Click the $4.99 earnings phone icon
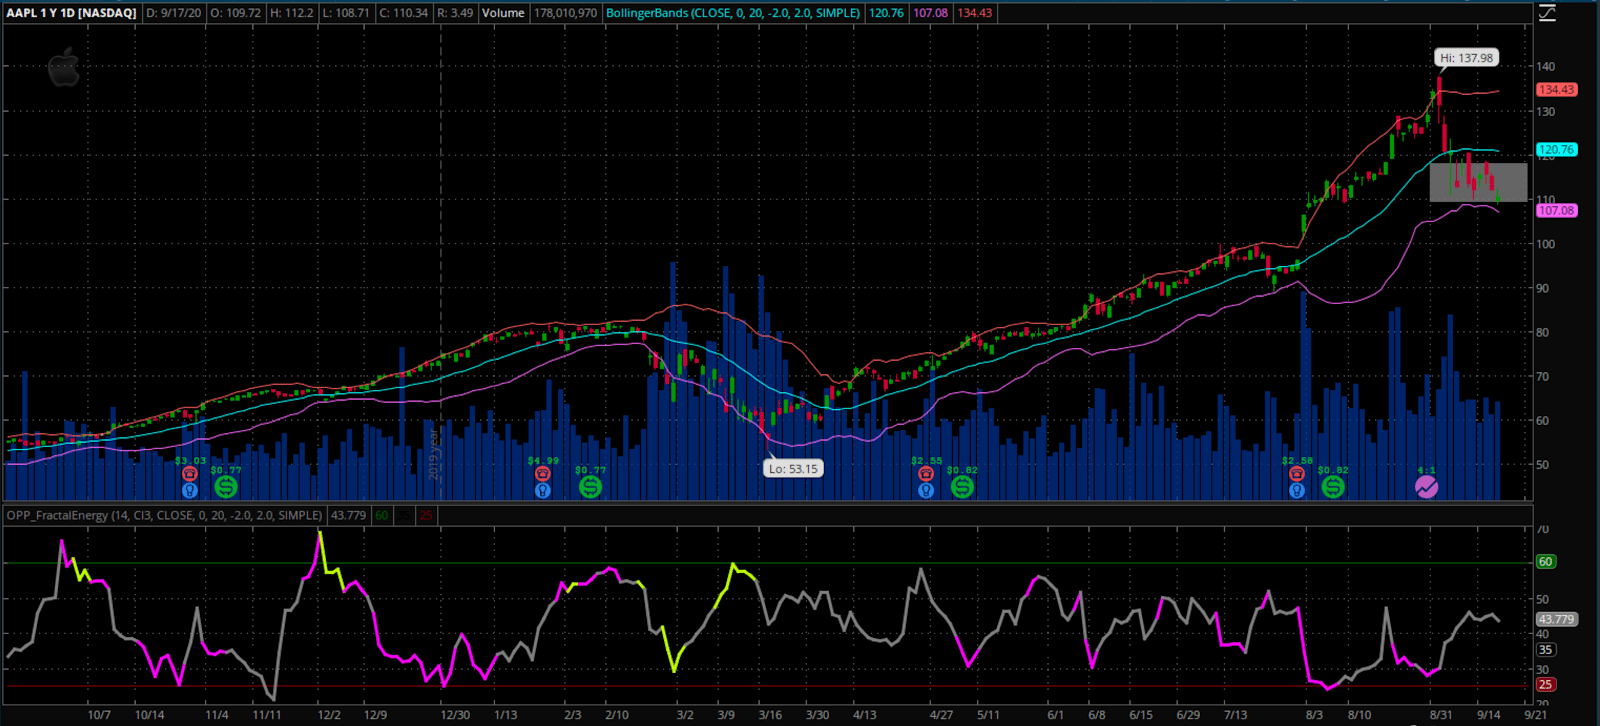 click(542, 474)
